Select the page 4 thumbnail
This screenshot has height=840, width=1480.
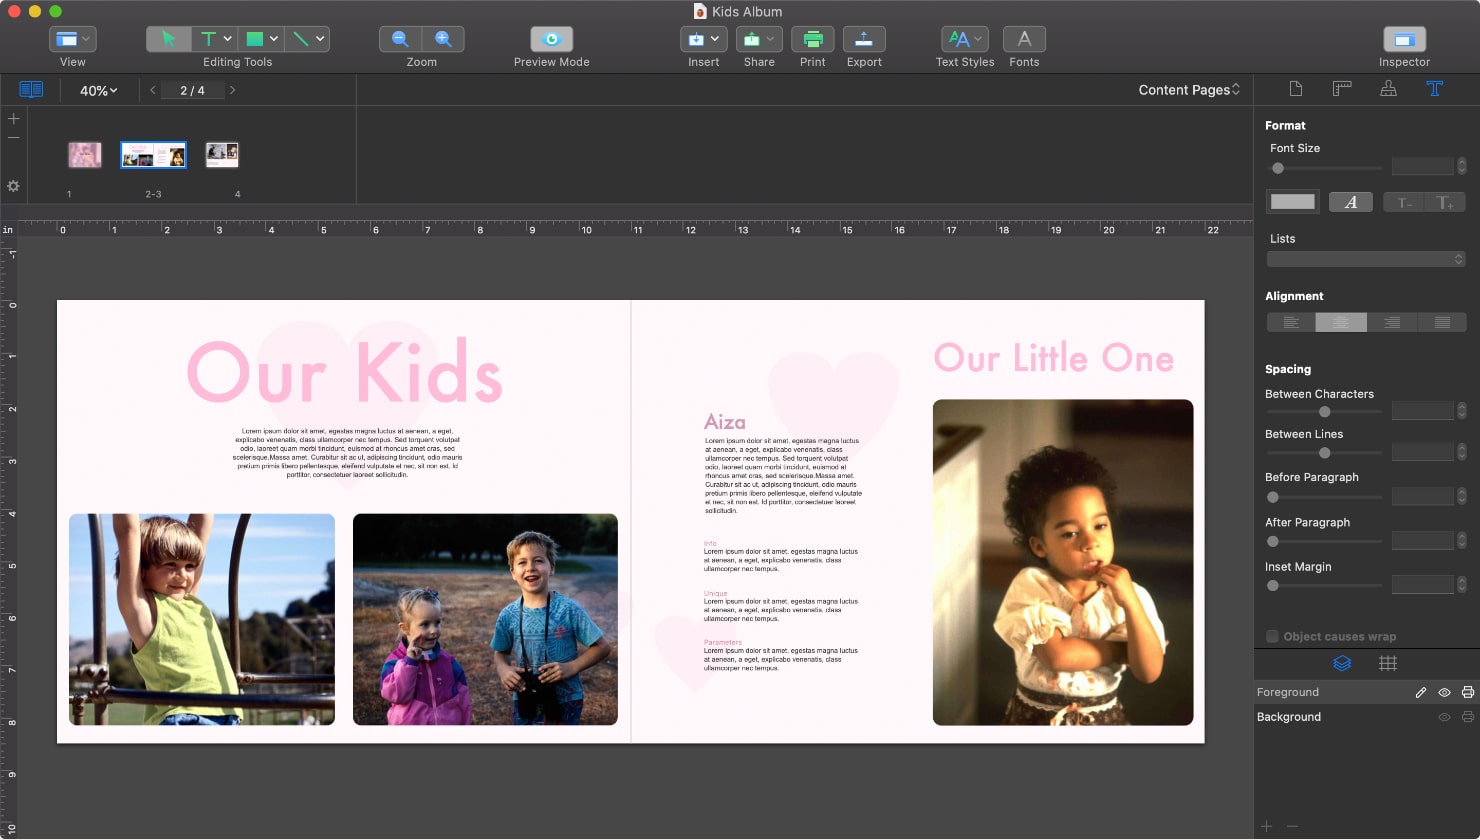(222, 155)
